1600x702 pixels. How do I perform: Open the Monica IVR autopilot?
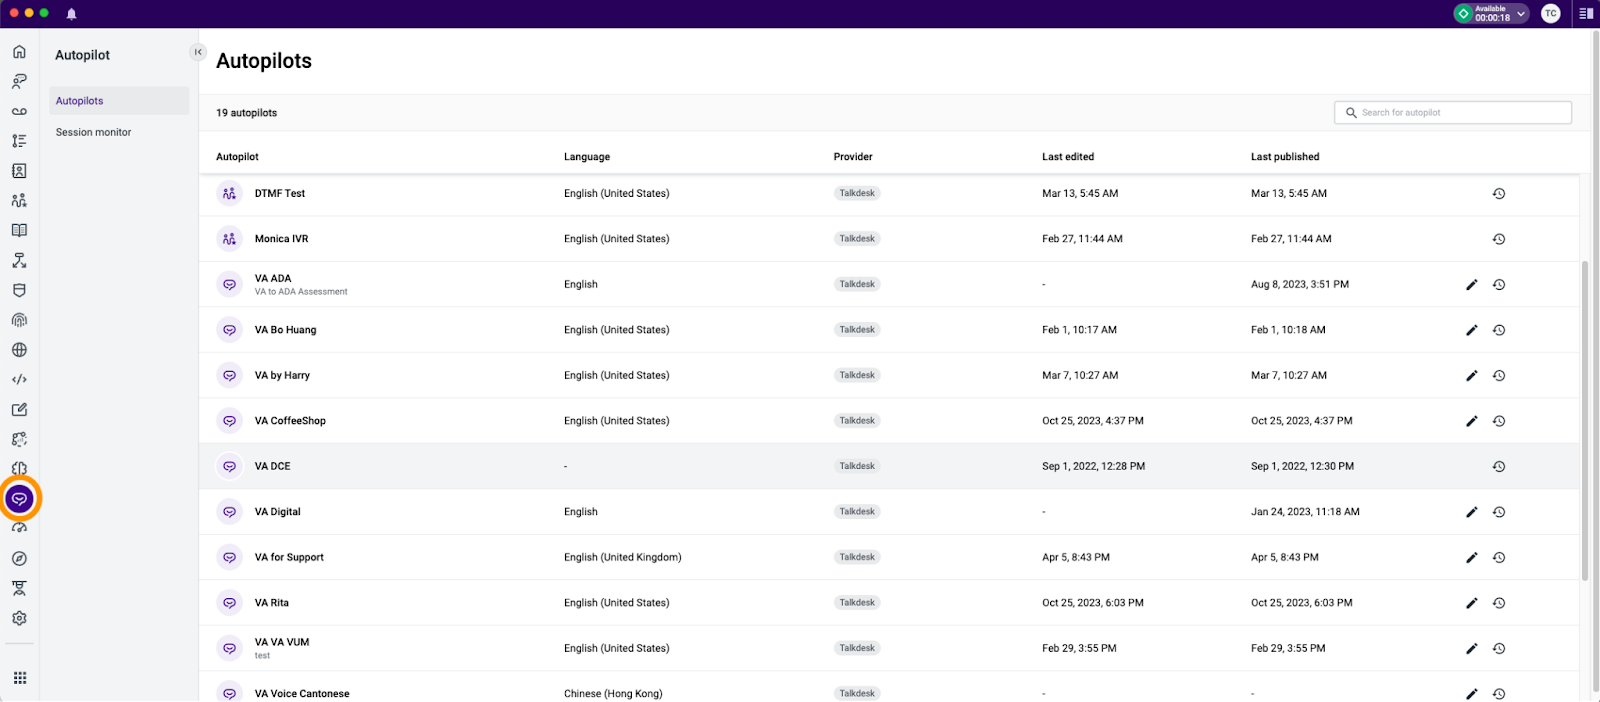click(x=281, y=239)
